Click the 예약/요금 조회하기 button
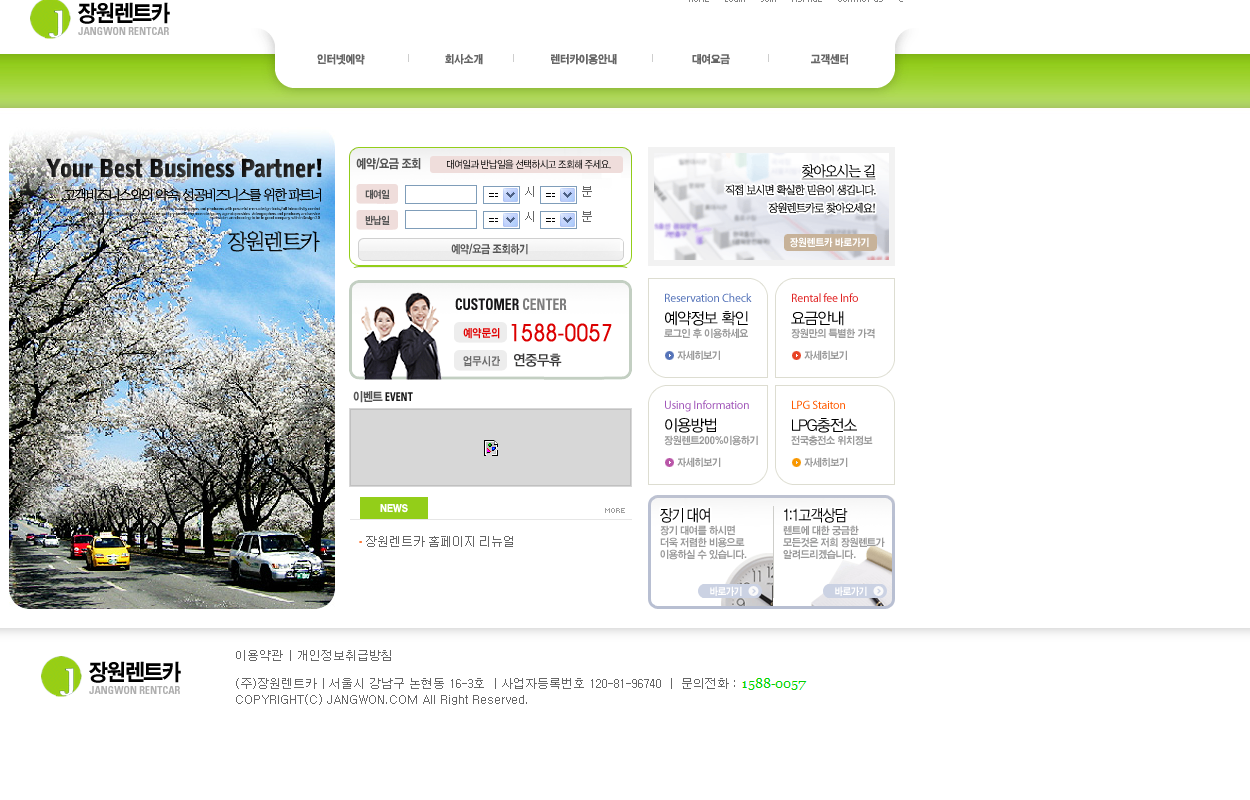The image size is (1250, 800). tap(491, 249)
